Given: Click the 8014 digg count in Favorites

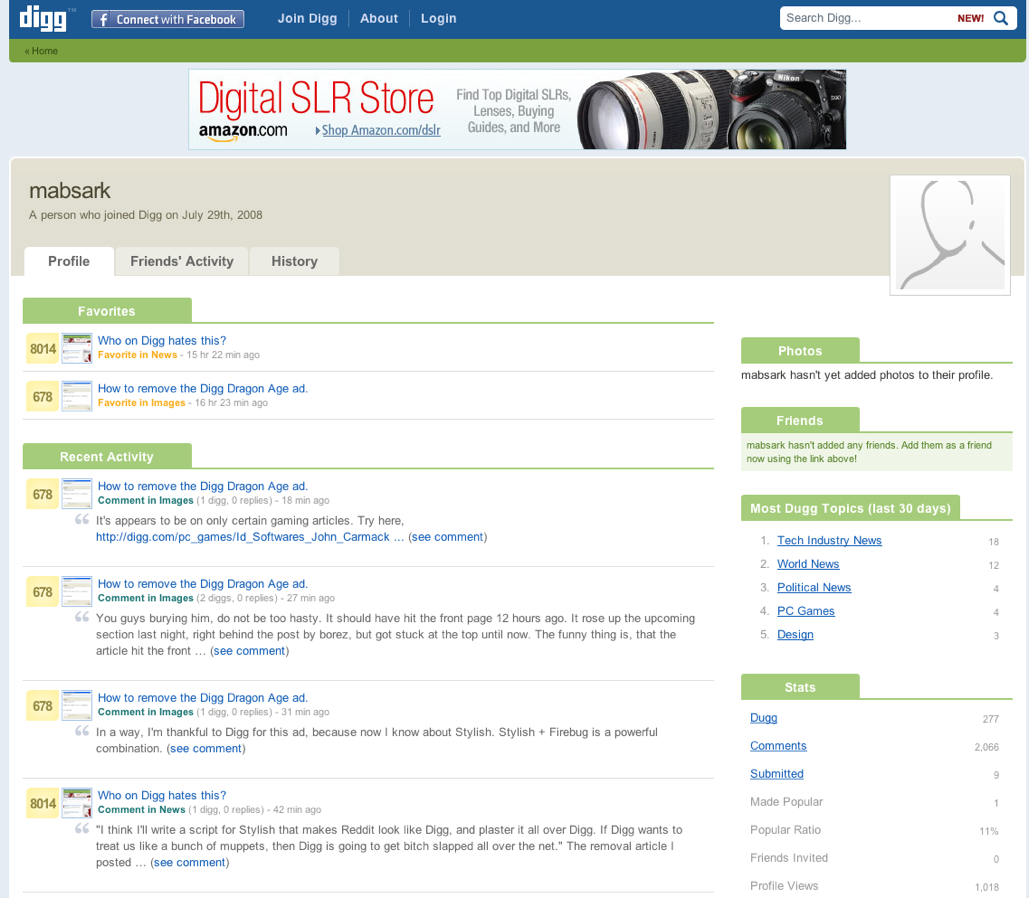Looking at the screenshot, I should coord(43,349).
